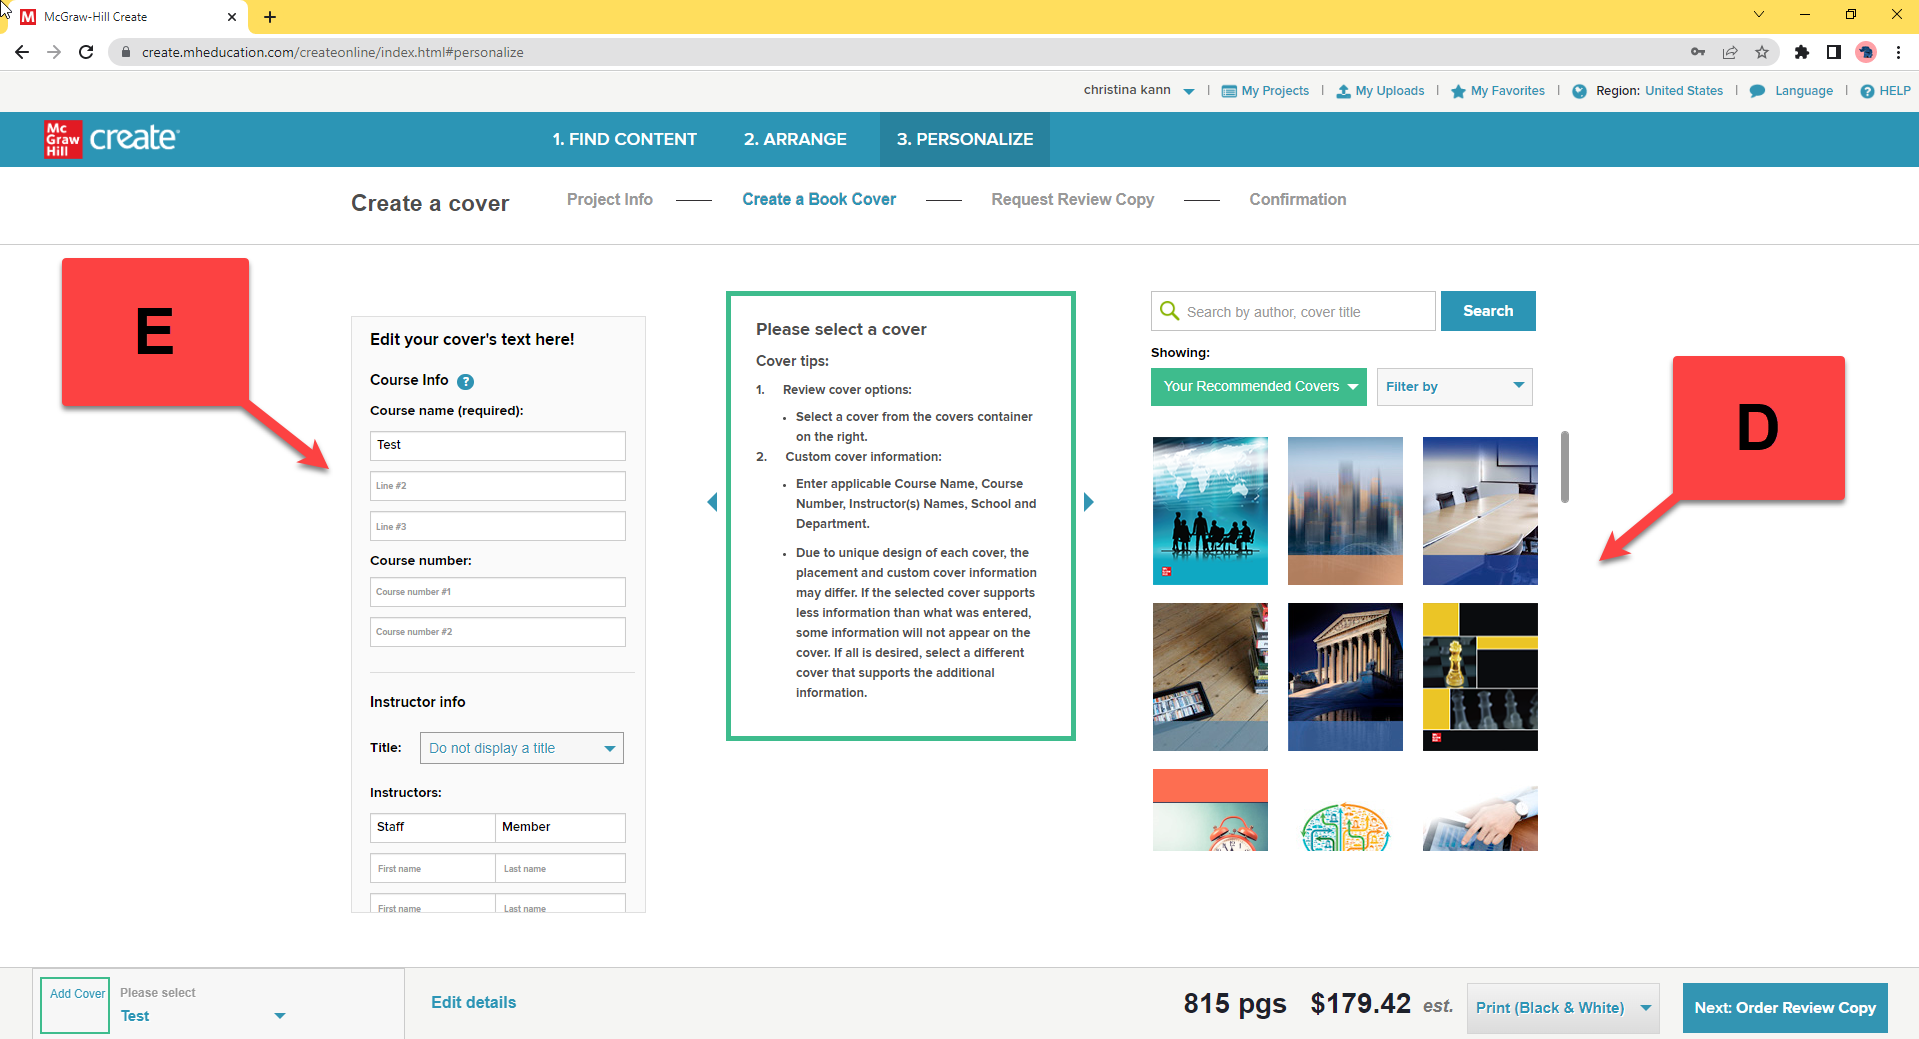Click the HELP question-mark icon
The height and width of the screenshot is (1039, 1919).
(1866, 91)
